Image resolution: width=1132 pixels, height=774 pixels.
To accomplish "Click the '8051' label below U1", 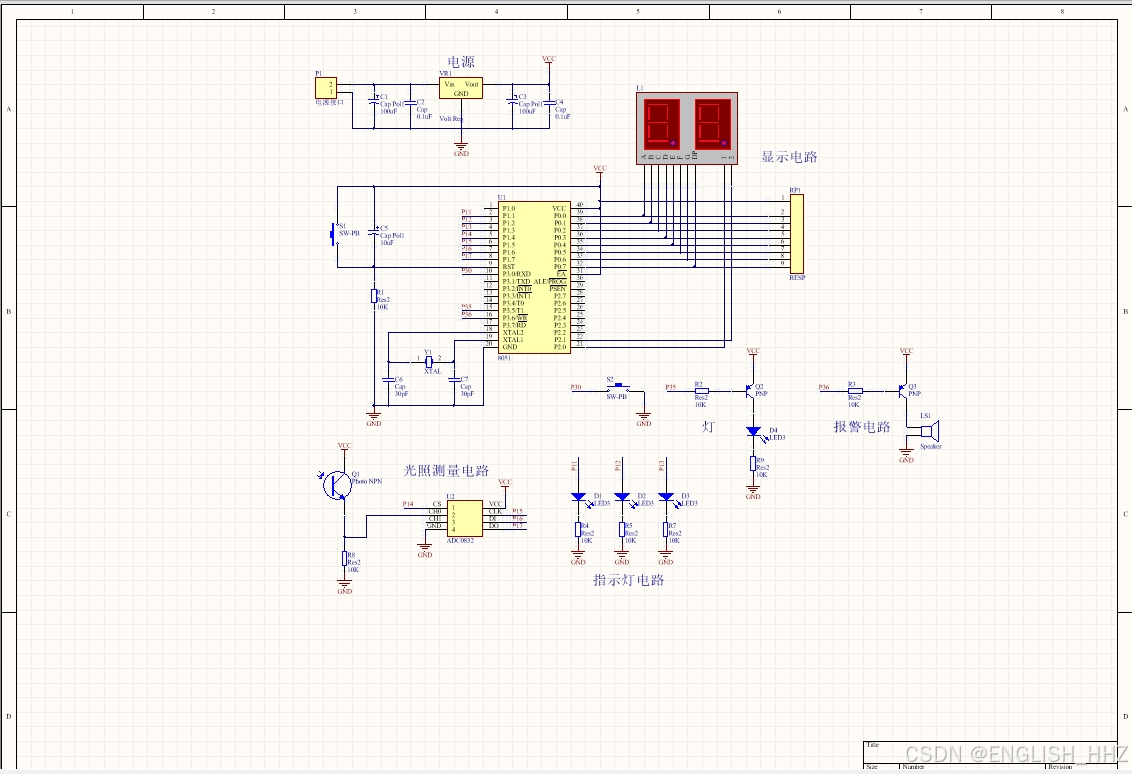I will coord(504,358).
